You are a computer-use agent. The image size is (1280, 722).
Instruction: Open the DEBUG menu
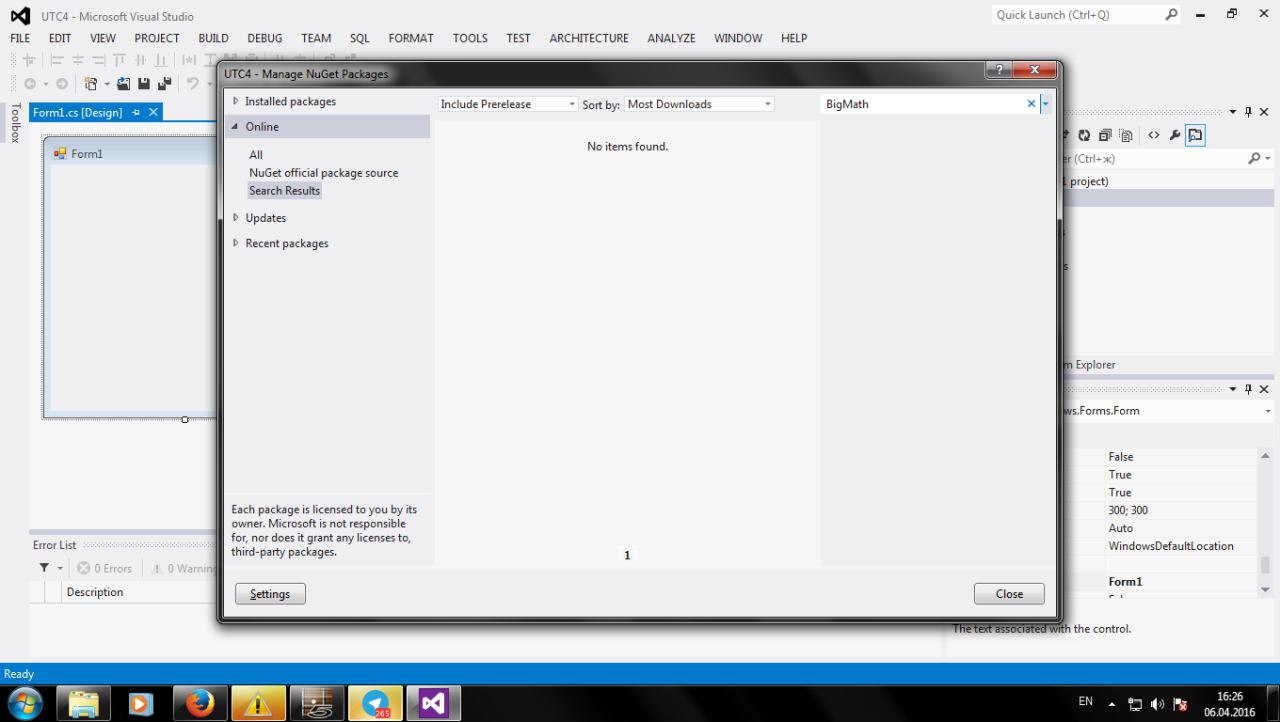[265, 38]
